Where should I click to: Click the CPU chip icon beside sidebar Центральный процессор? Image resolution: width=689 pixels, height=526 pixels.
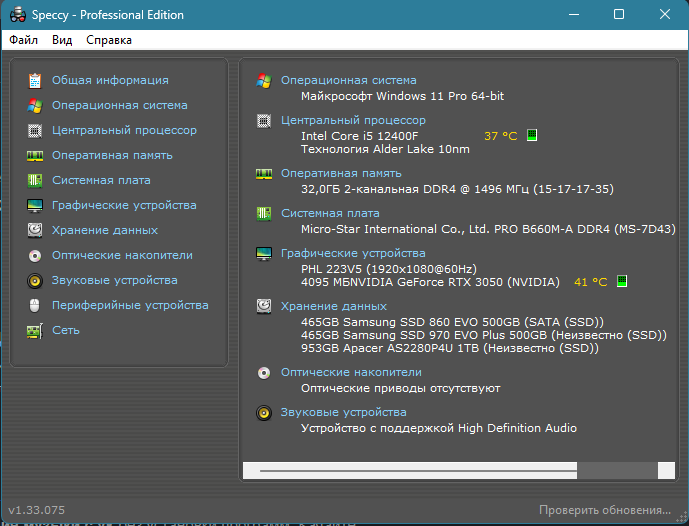(x=35, y=131)
